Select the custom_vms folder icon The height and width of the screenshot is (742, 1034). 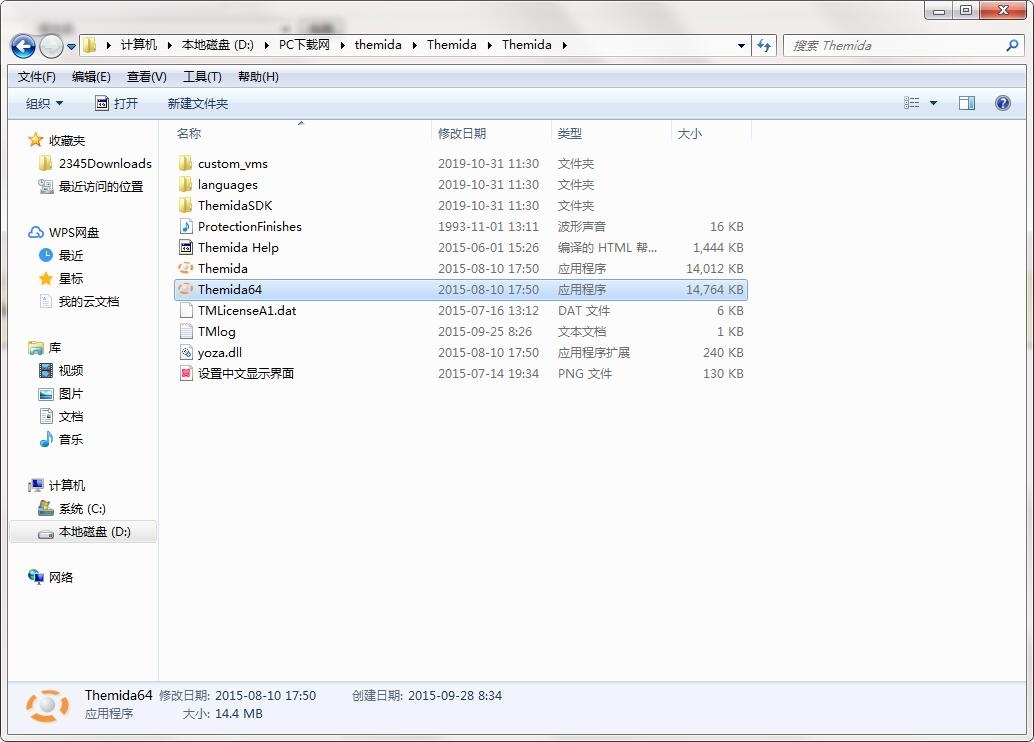click(x=186, y=163)
